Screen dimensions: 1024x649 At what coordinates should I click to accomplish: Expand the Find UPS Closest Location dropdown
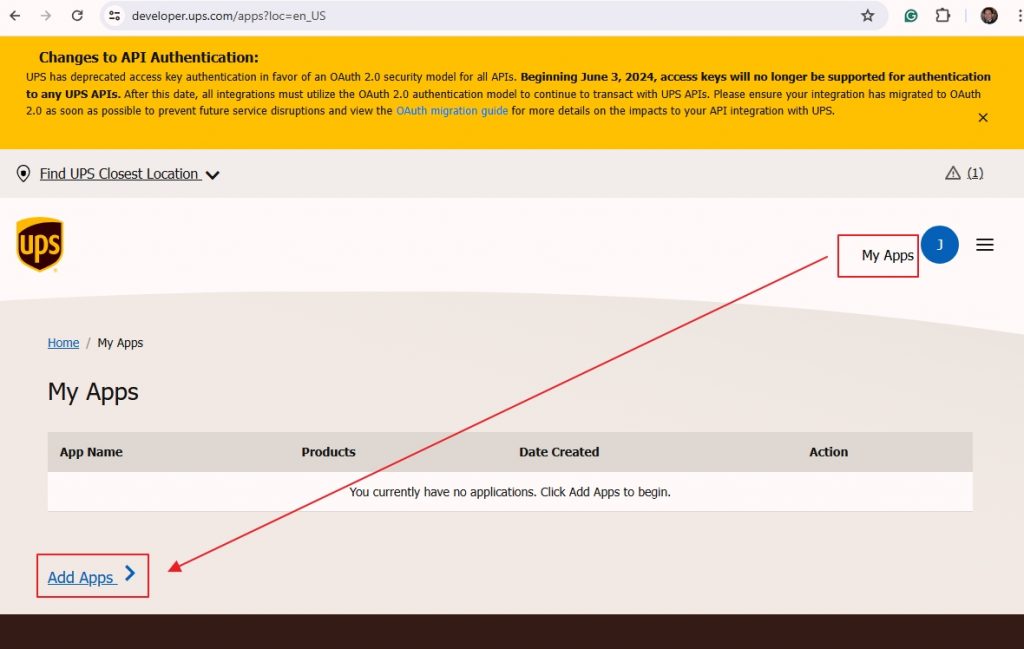[x=213, y=173]
